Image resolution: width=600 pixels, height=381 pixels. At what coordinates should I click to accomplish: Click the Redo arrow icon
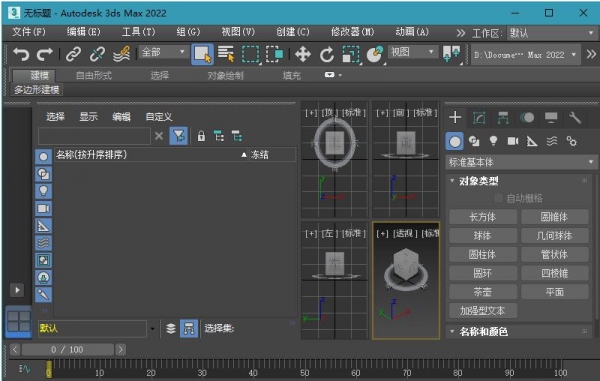pyautogui.click(x=44, y=54)
